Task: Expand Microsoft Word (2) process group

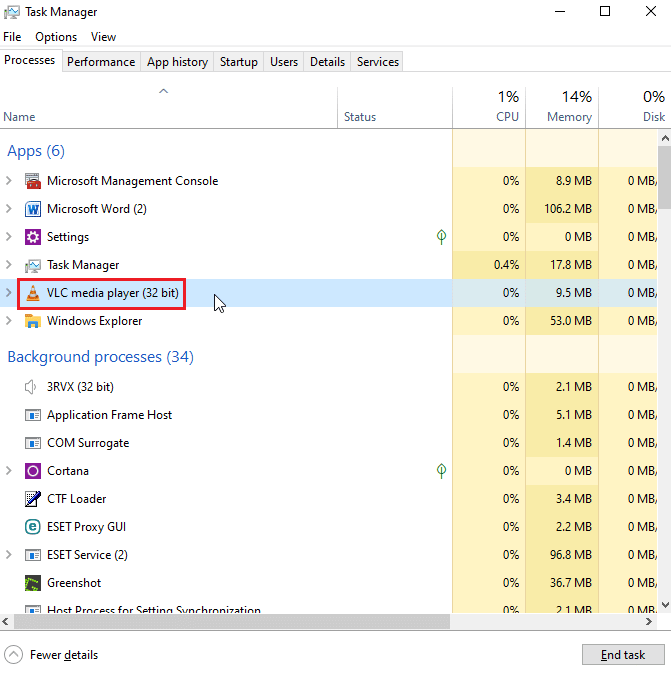Action: 9,209
